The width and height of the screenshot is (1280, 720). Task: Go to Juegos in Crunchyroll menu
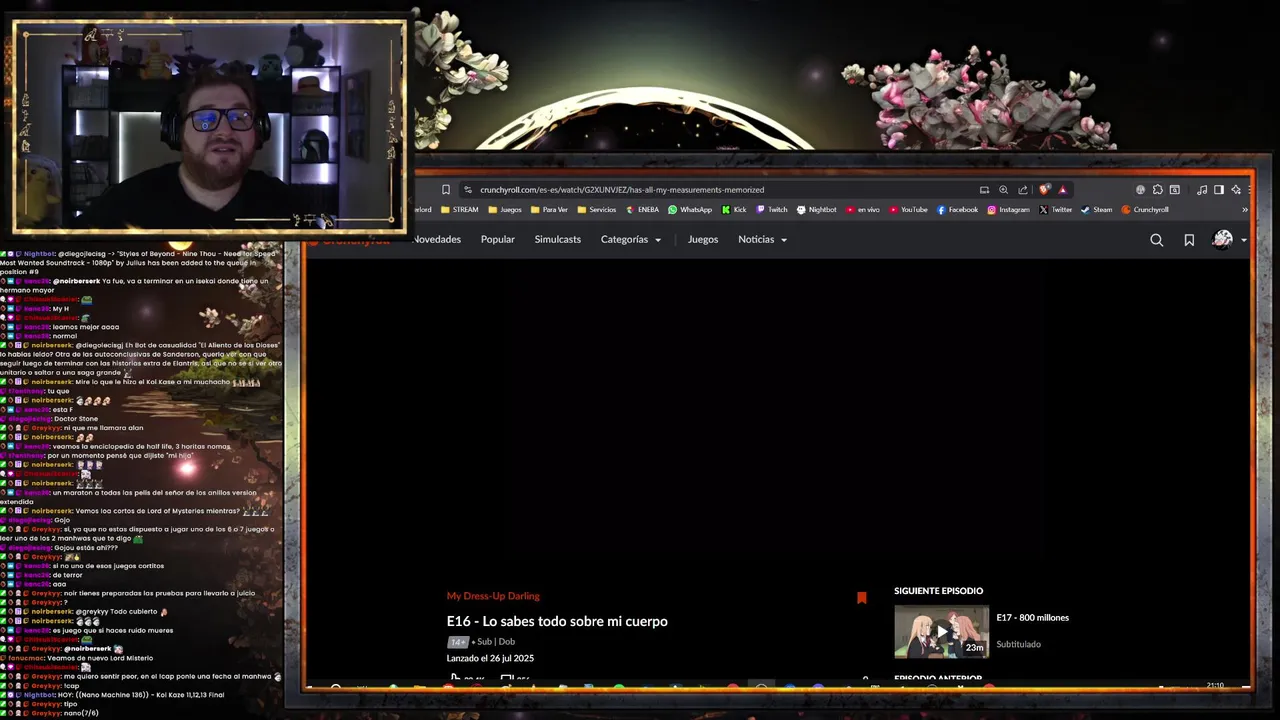point(703,240)
